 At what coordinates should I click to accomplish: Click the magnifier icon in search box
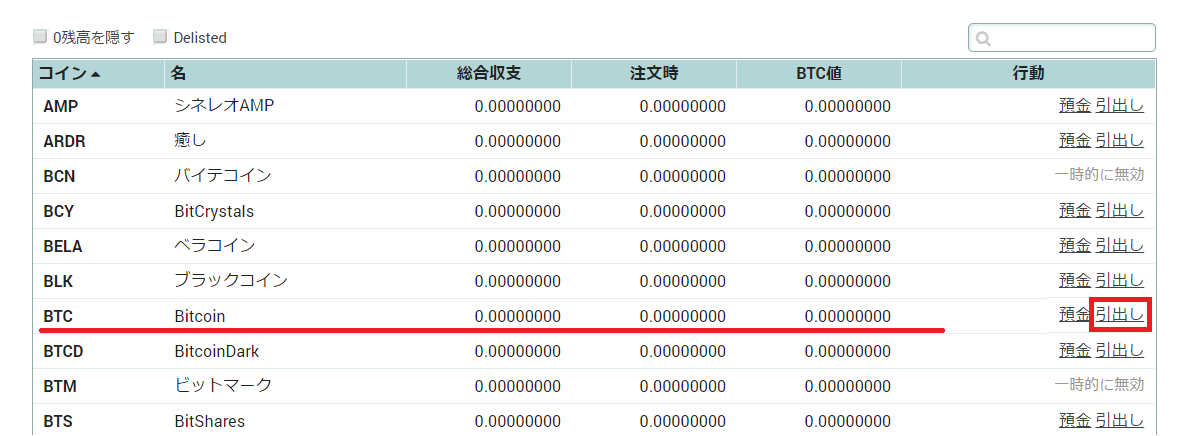(983, 39)
